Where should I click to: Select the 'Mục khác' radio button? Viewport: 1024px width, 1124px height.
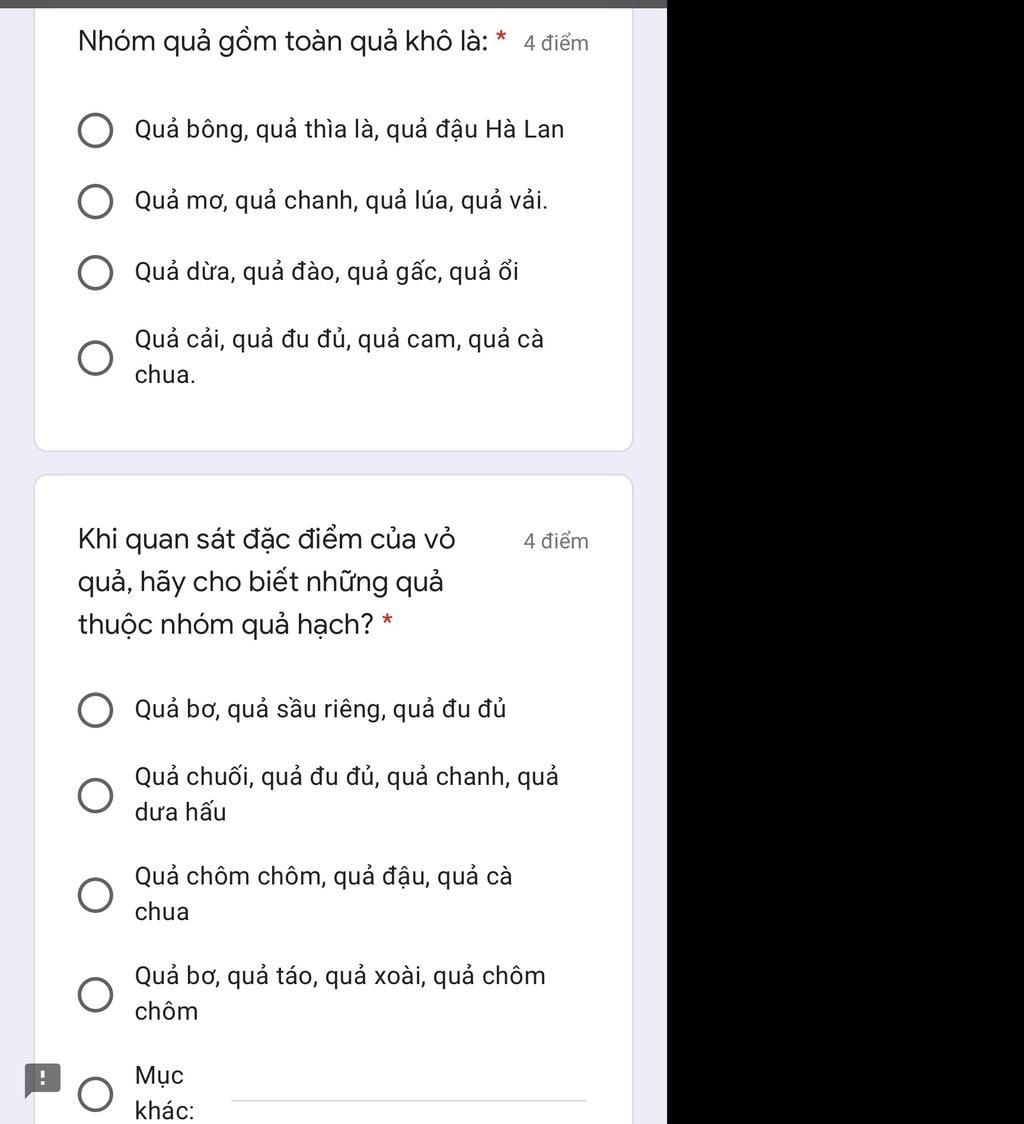click(x=95, y=1094)
